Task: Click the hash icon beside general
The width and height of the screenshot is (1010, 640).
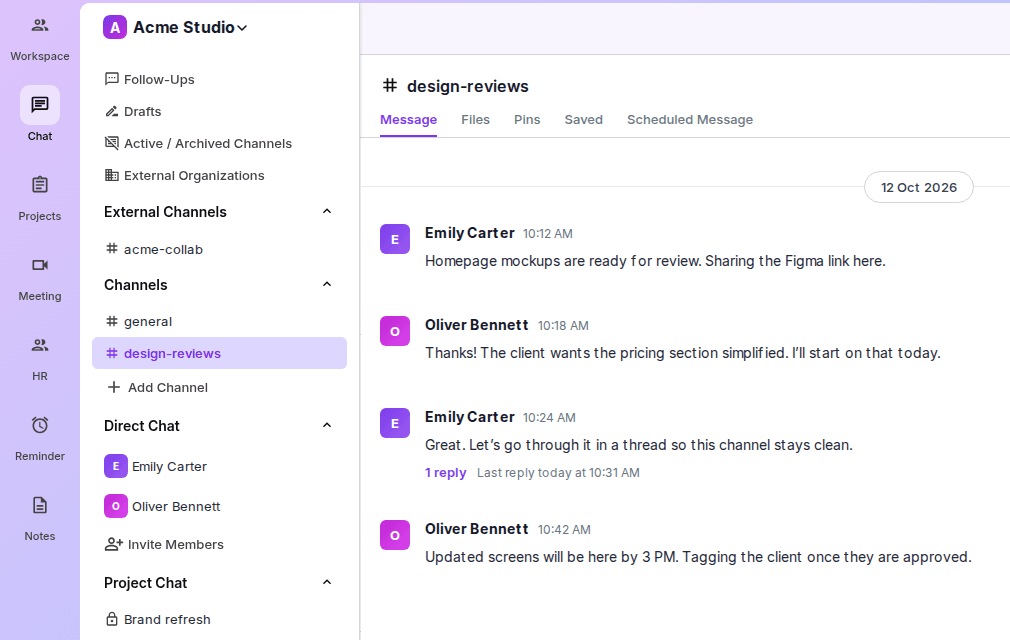Action: (x=111, y=321)
